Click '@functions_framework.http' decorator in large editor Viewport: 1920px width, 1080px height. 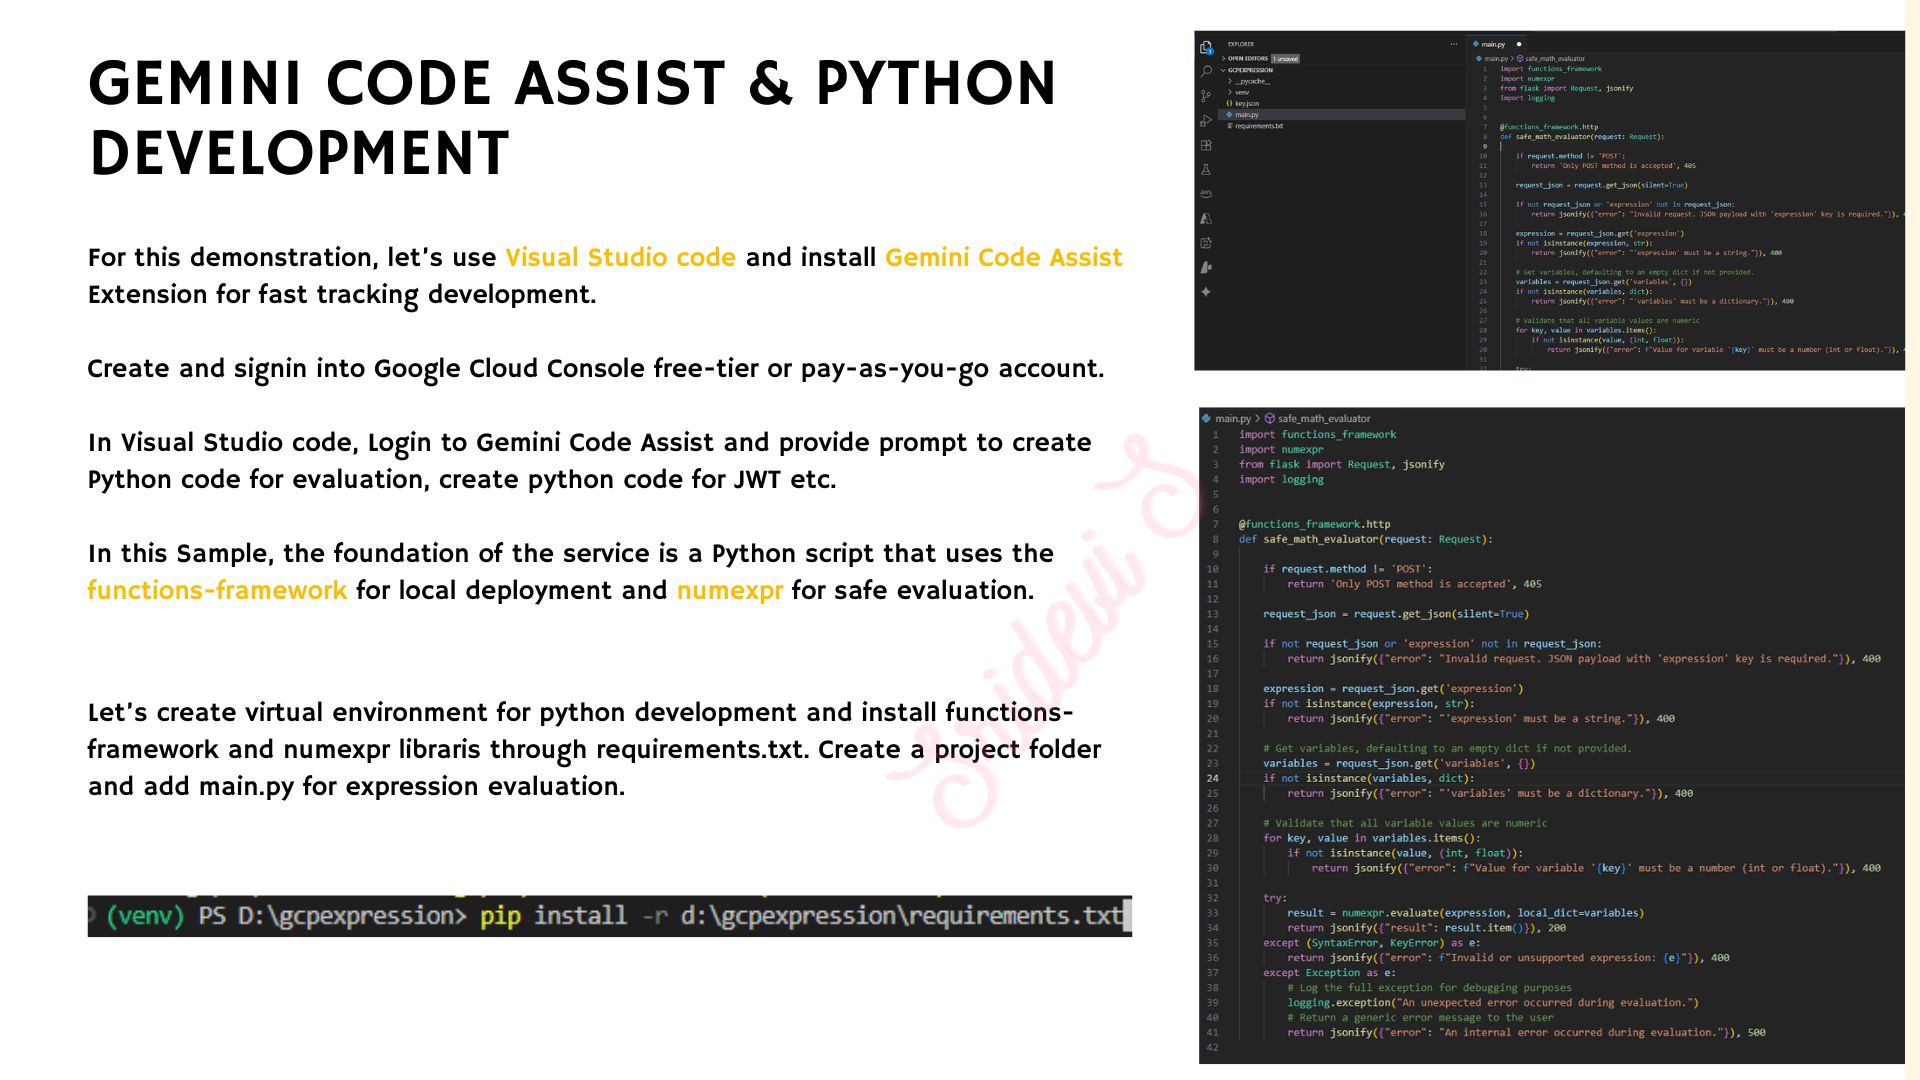coord(1314,524)
